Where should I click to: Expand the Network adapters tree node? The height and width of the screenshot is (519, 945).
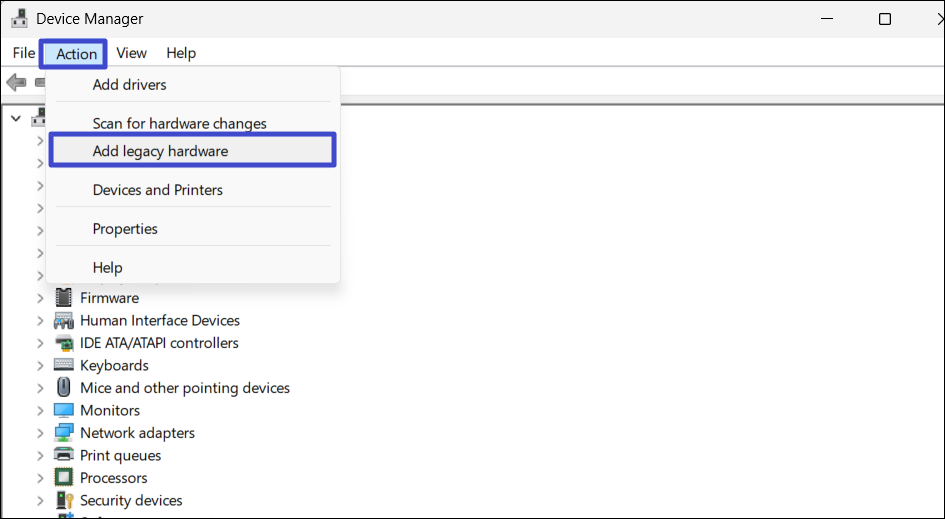(40, 433)
